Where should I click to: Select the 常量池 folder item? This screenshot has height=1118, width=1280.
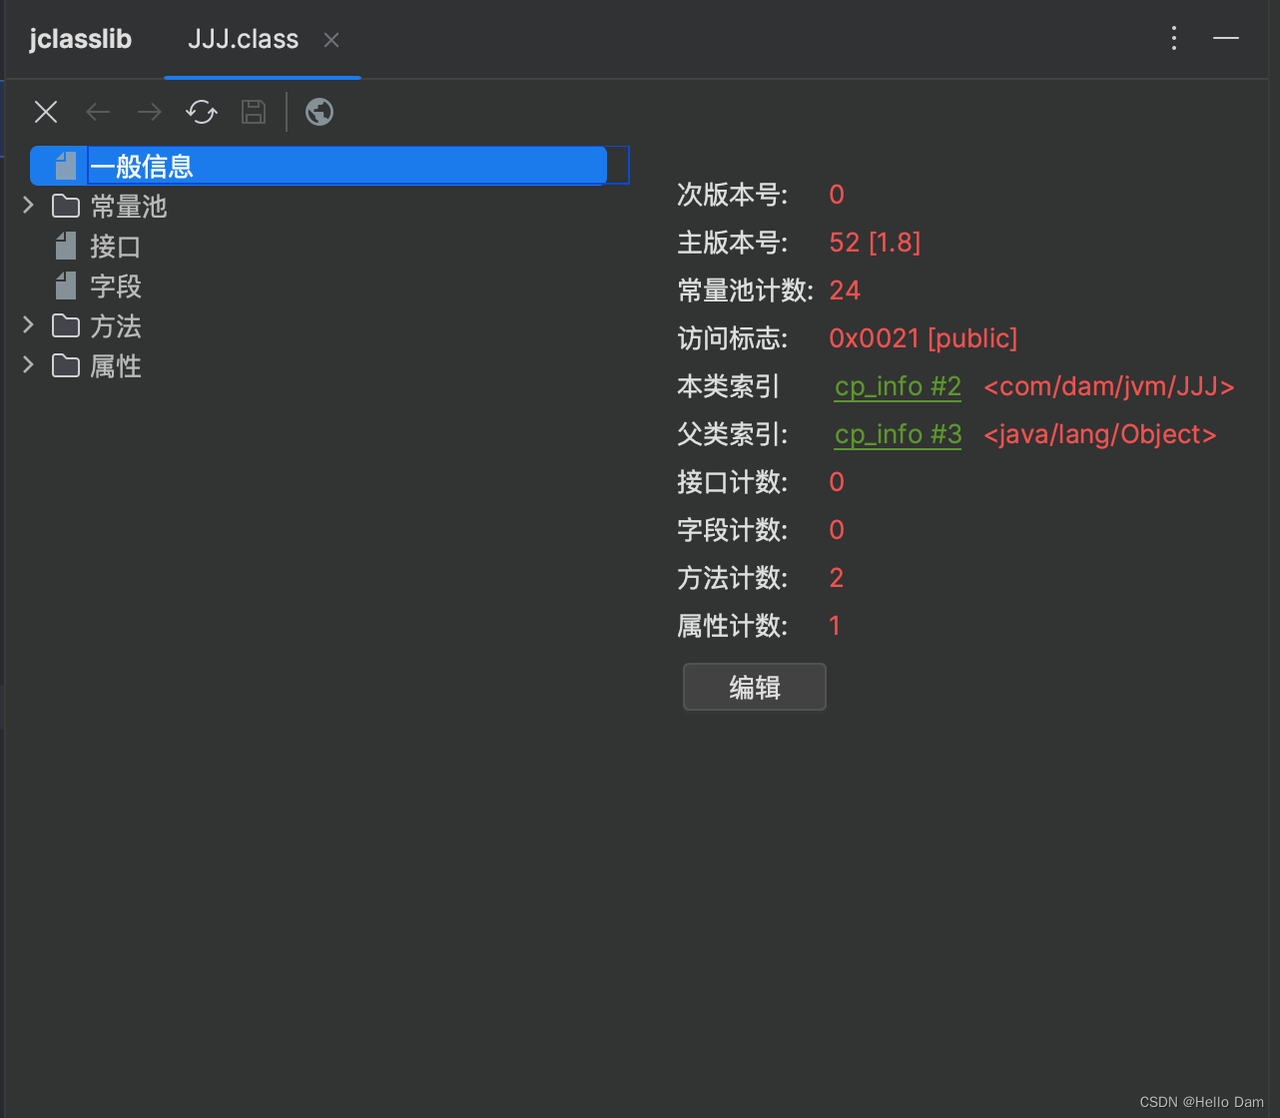click(110, 206)
